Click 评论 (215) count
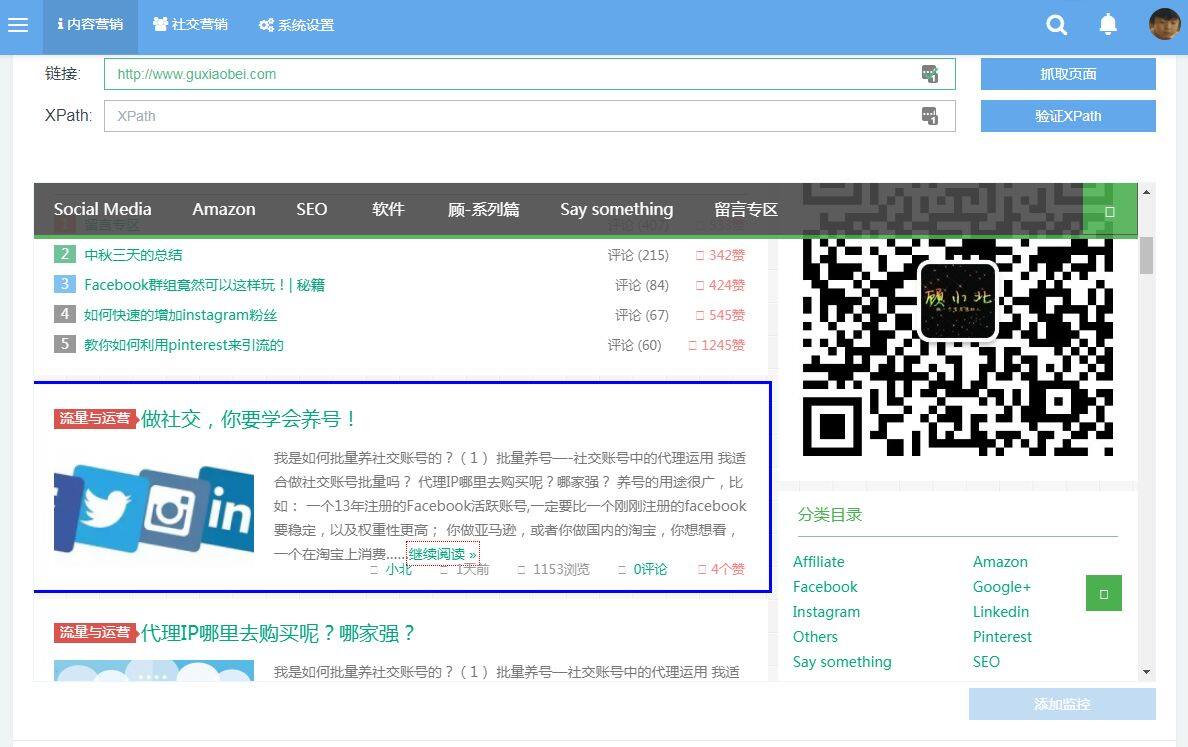 [638, 255]
